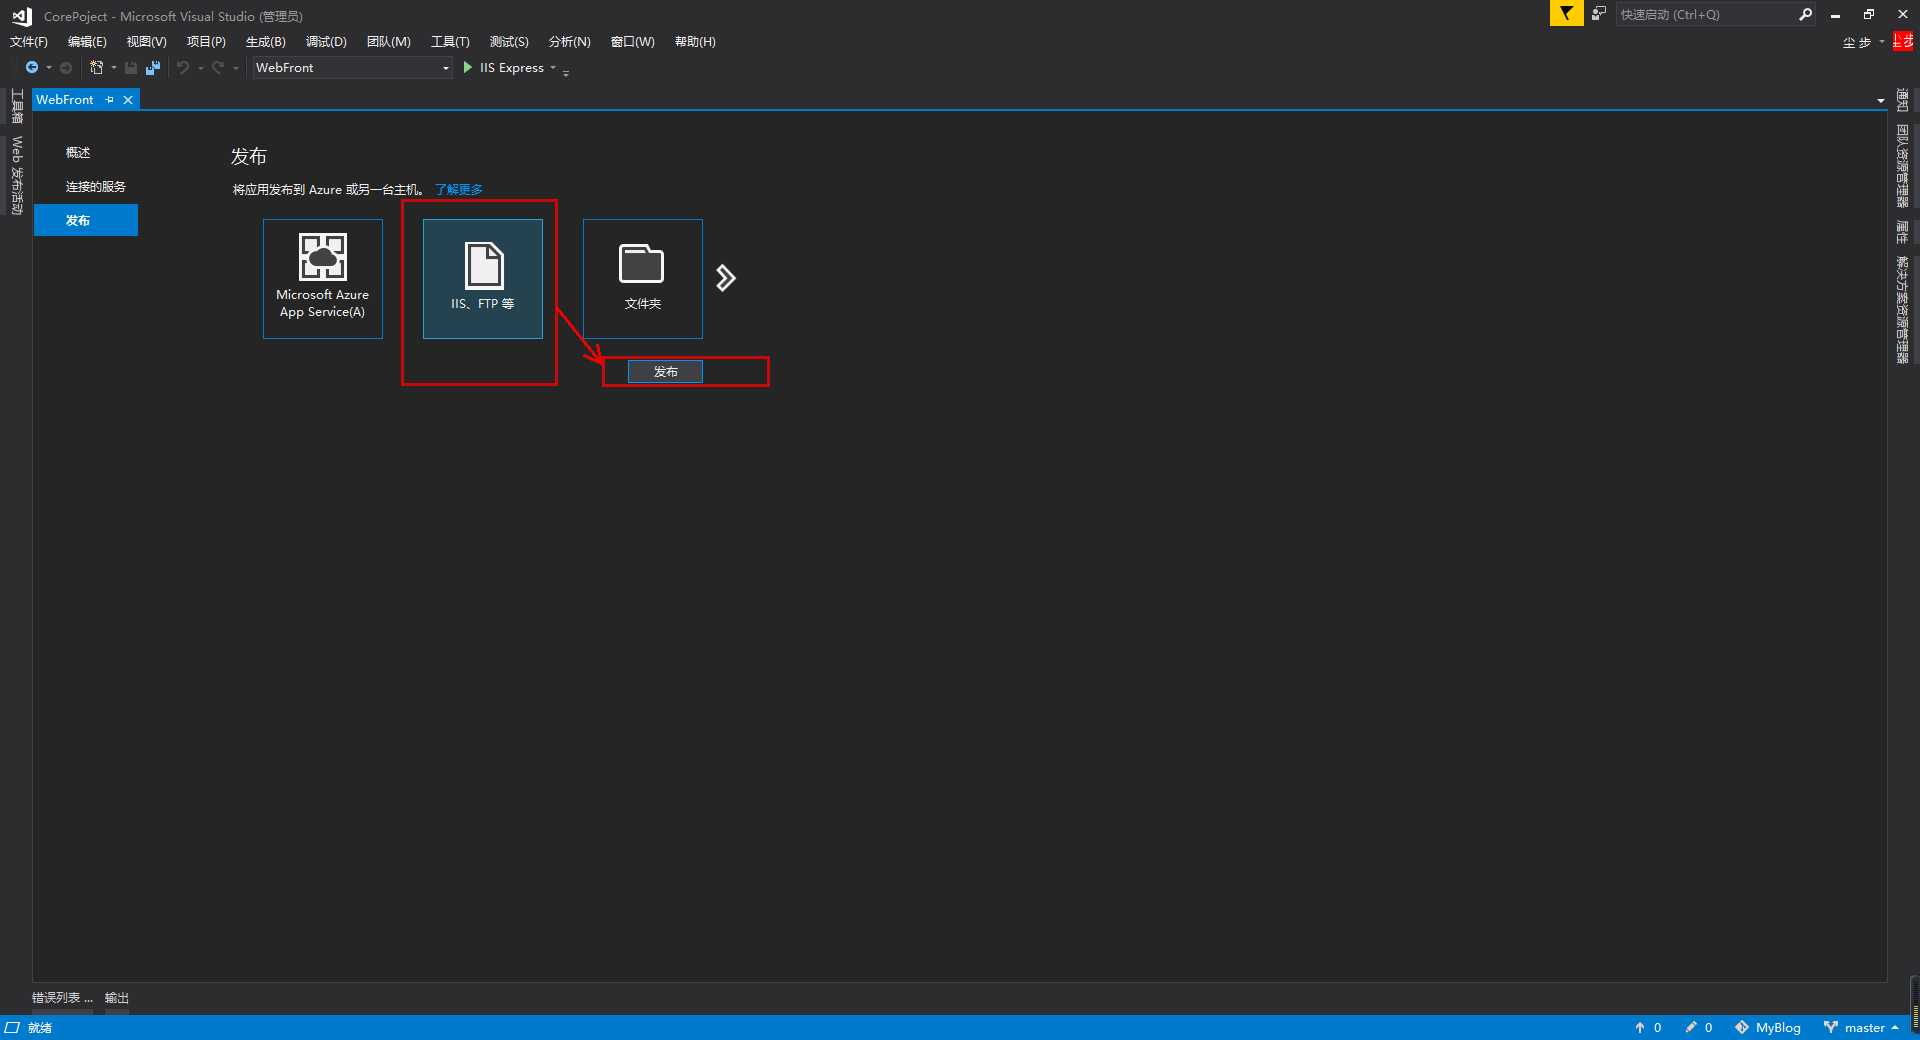This screenshot has height=1040, width=1920.
Task: Click the pending changes pencil indicator
Action: (x=1699, y=1028)
